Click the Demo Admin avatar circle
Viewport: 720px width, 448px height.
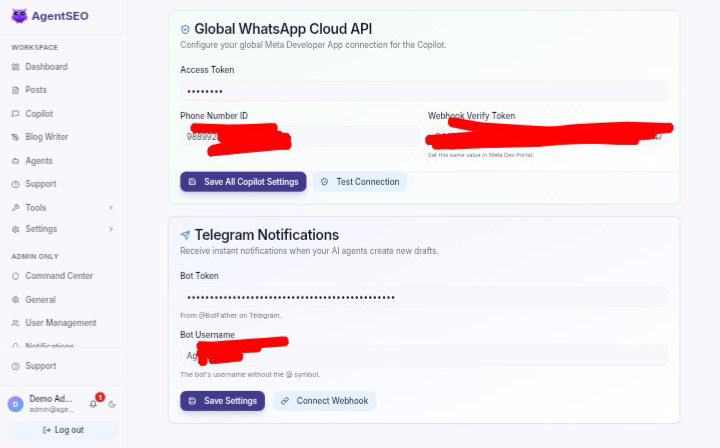[16, 404]
